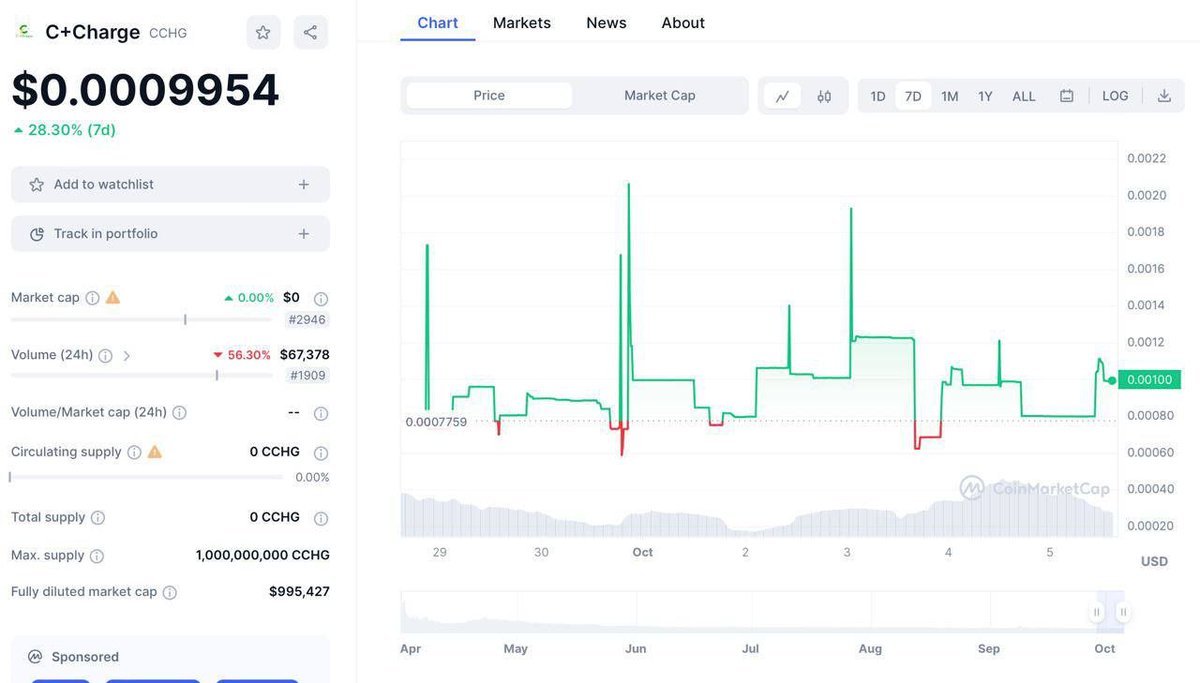Click Max. supply info icon
Screen dimensions: 1200x683
pos(96,556)
